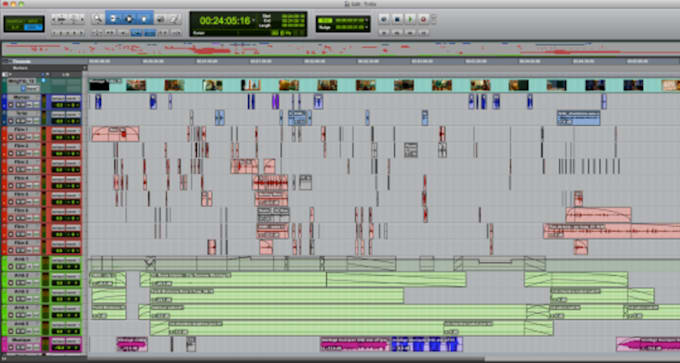Click the Amb 3 track name
Image resolution: width=680 pixels, height=363 pixels.
(x=21, y=291)
